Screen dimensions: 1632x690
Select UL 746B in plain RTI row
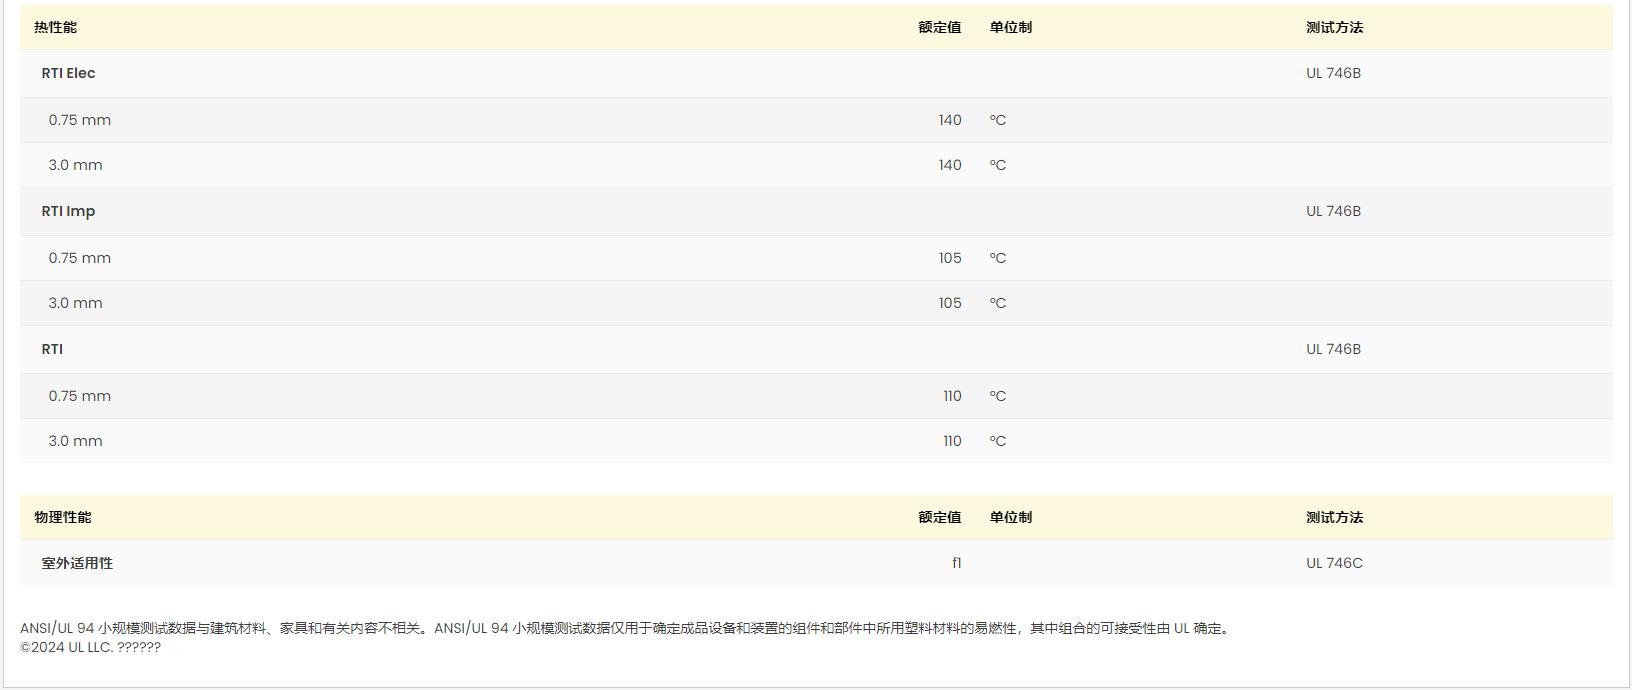[x=1333, y=350]
